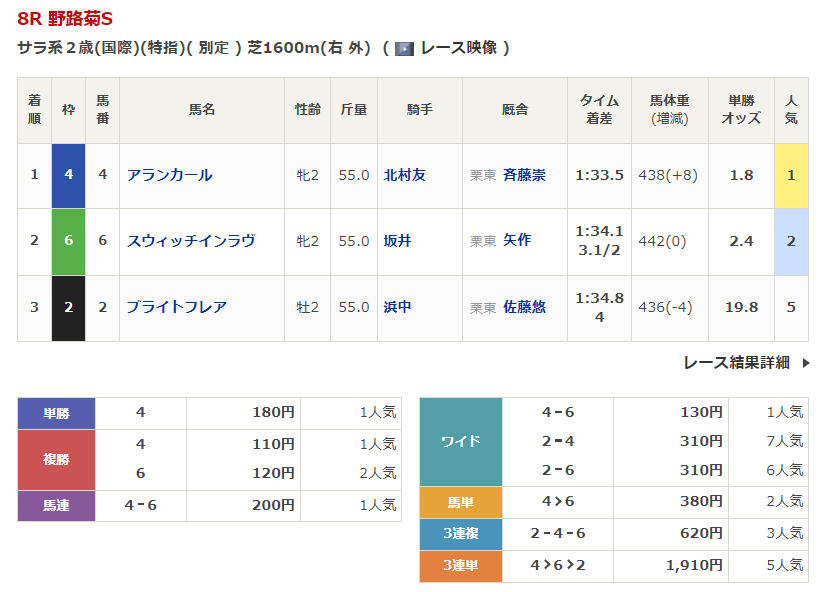Click the black frame number 2 cell
This screenshot has width=830, height=592.
[68, 307]
